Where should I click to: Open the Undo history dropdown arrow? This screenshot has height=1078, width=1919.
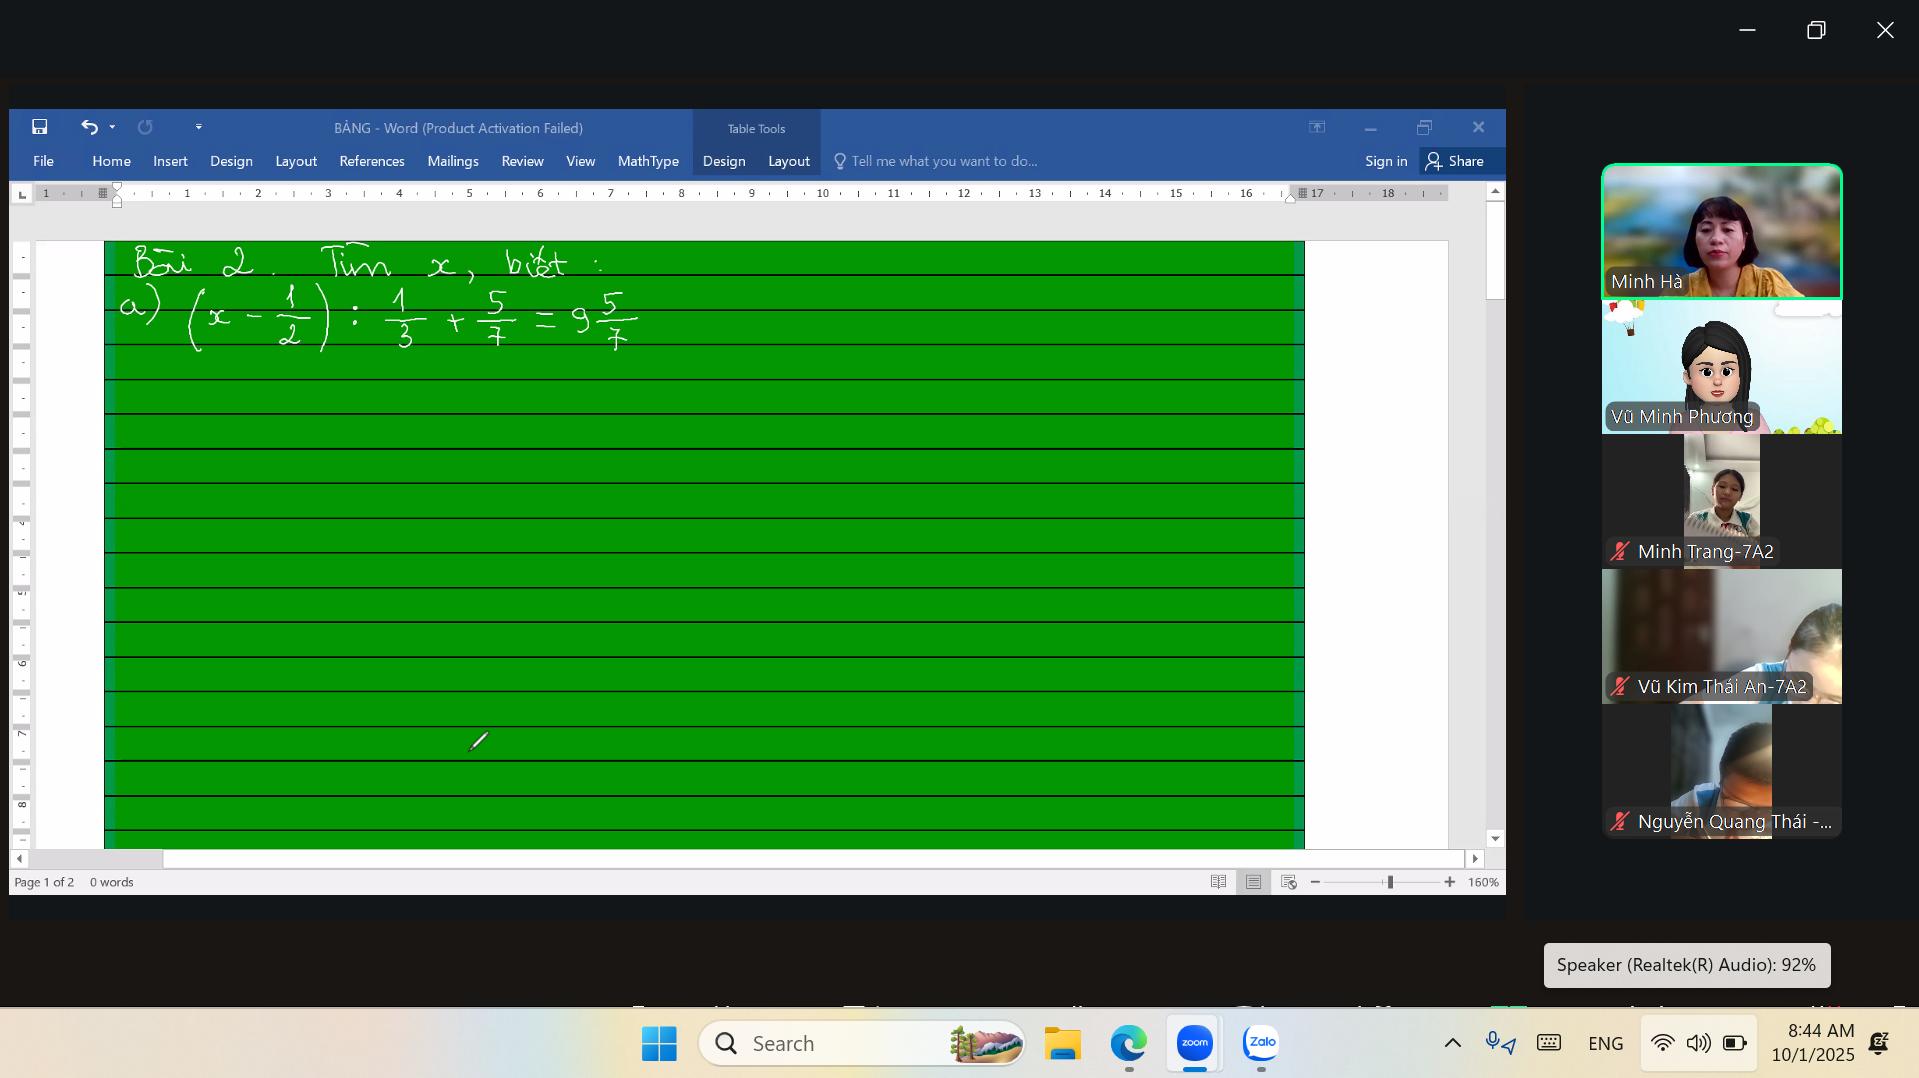point(112,127)
